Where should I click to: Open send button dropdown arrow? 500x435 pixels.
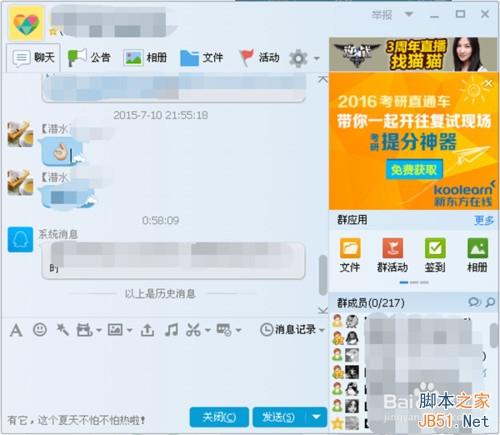tap(316, 417)
